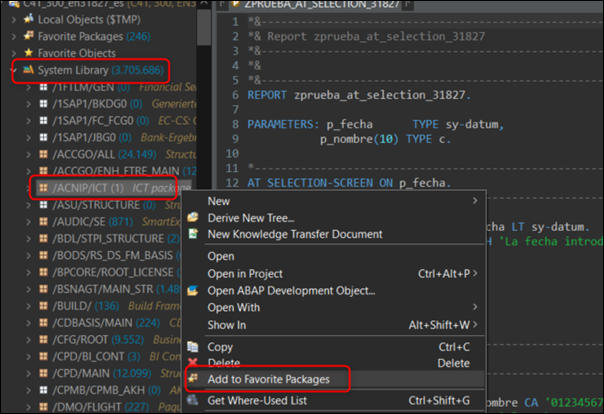
Task: Choose Delete from the context menu
Action: point(334,363)
